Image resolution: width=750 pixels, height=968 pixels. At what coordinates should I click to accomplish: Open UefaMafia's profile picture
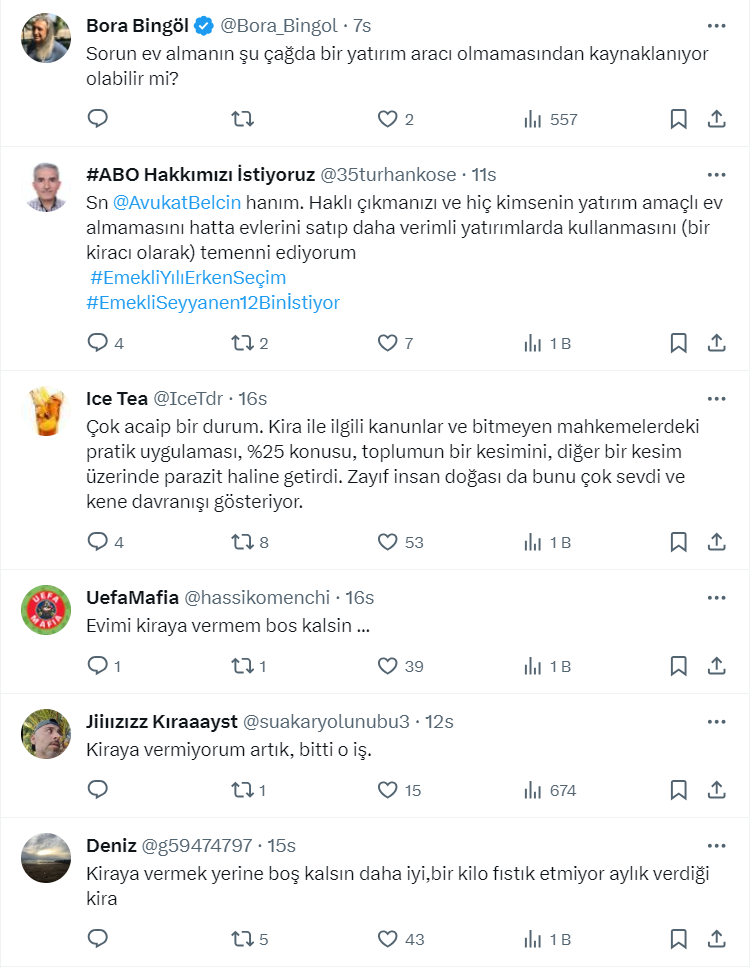point(46,610)
